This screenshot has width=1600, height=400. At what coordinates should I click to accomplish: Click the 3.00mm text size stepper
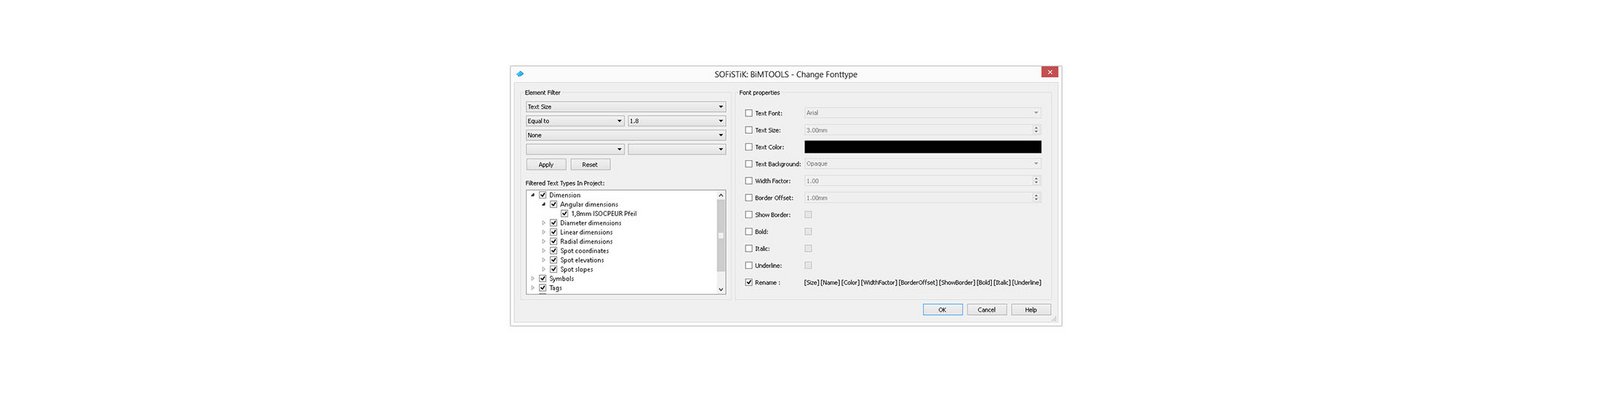tap(1036, 130)
